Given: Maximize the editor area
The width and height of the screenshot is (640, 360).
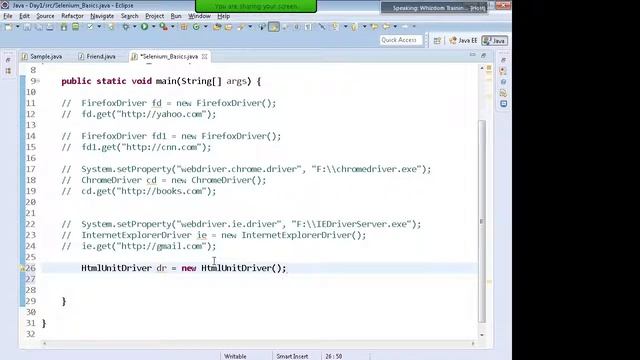Looking at the screenshot, I should 484,55.
